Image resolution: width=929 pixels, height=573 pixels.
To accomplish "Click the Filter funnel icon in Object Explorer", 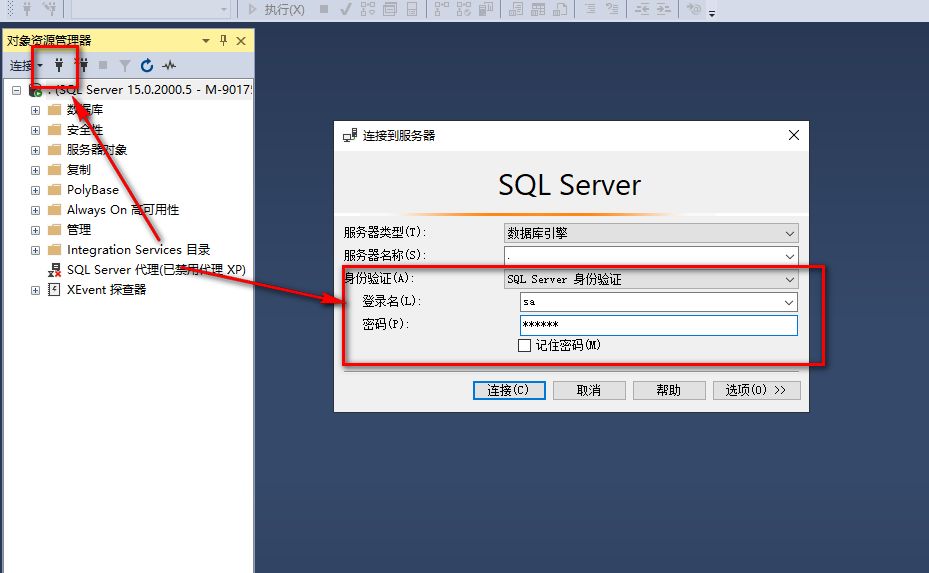I will (x=125, y=65).
